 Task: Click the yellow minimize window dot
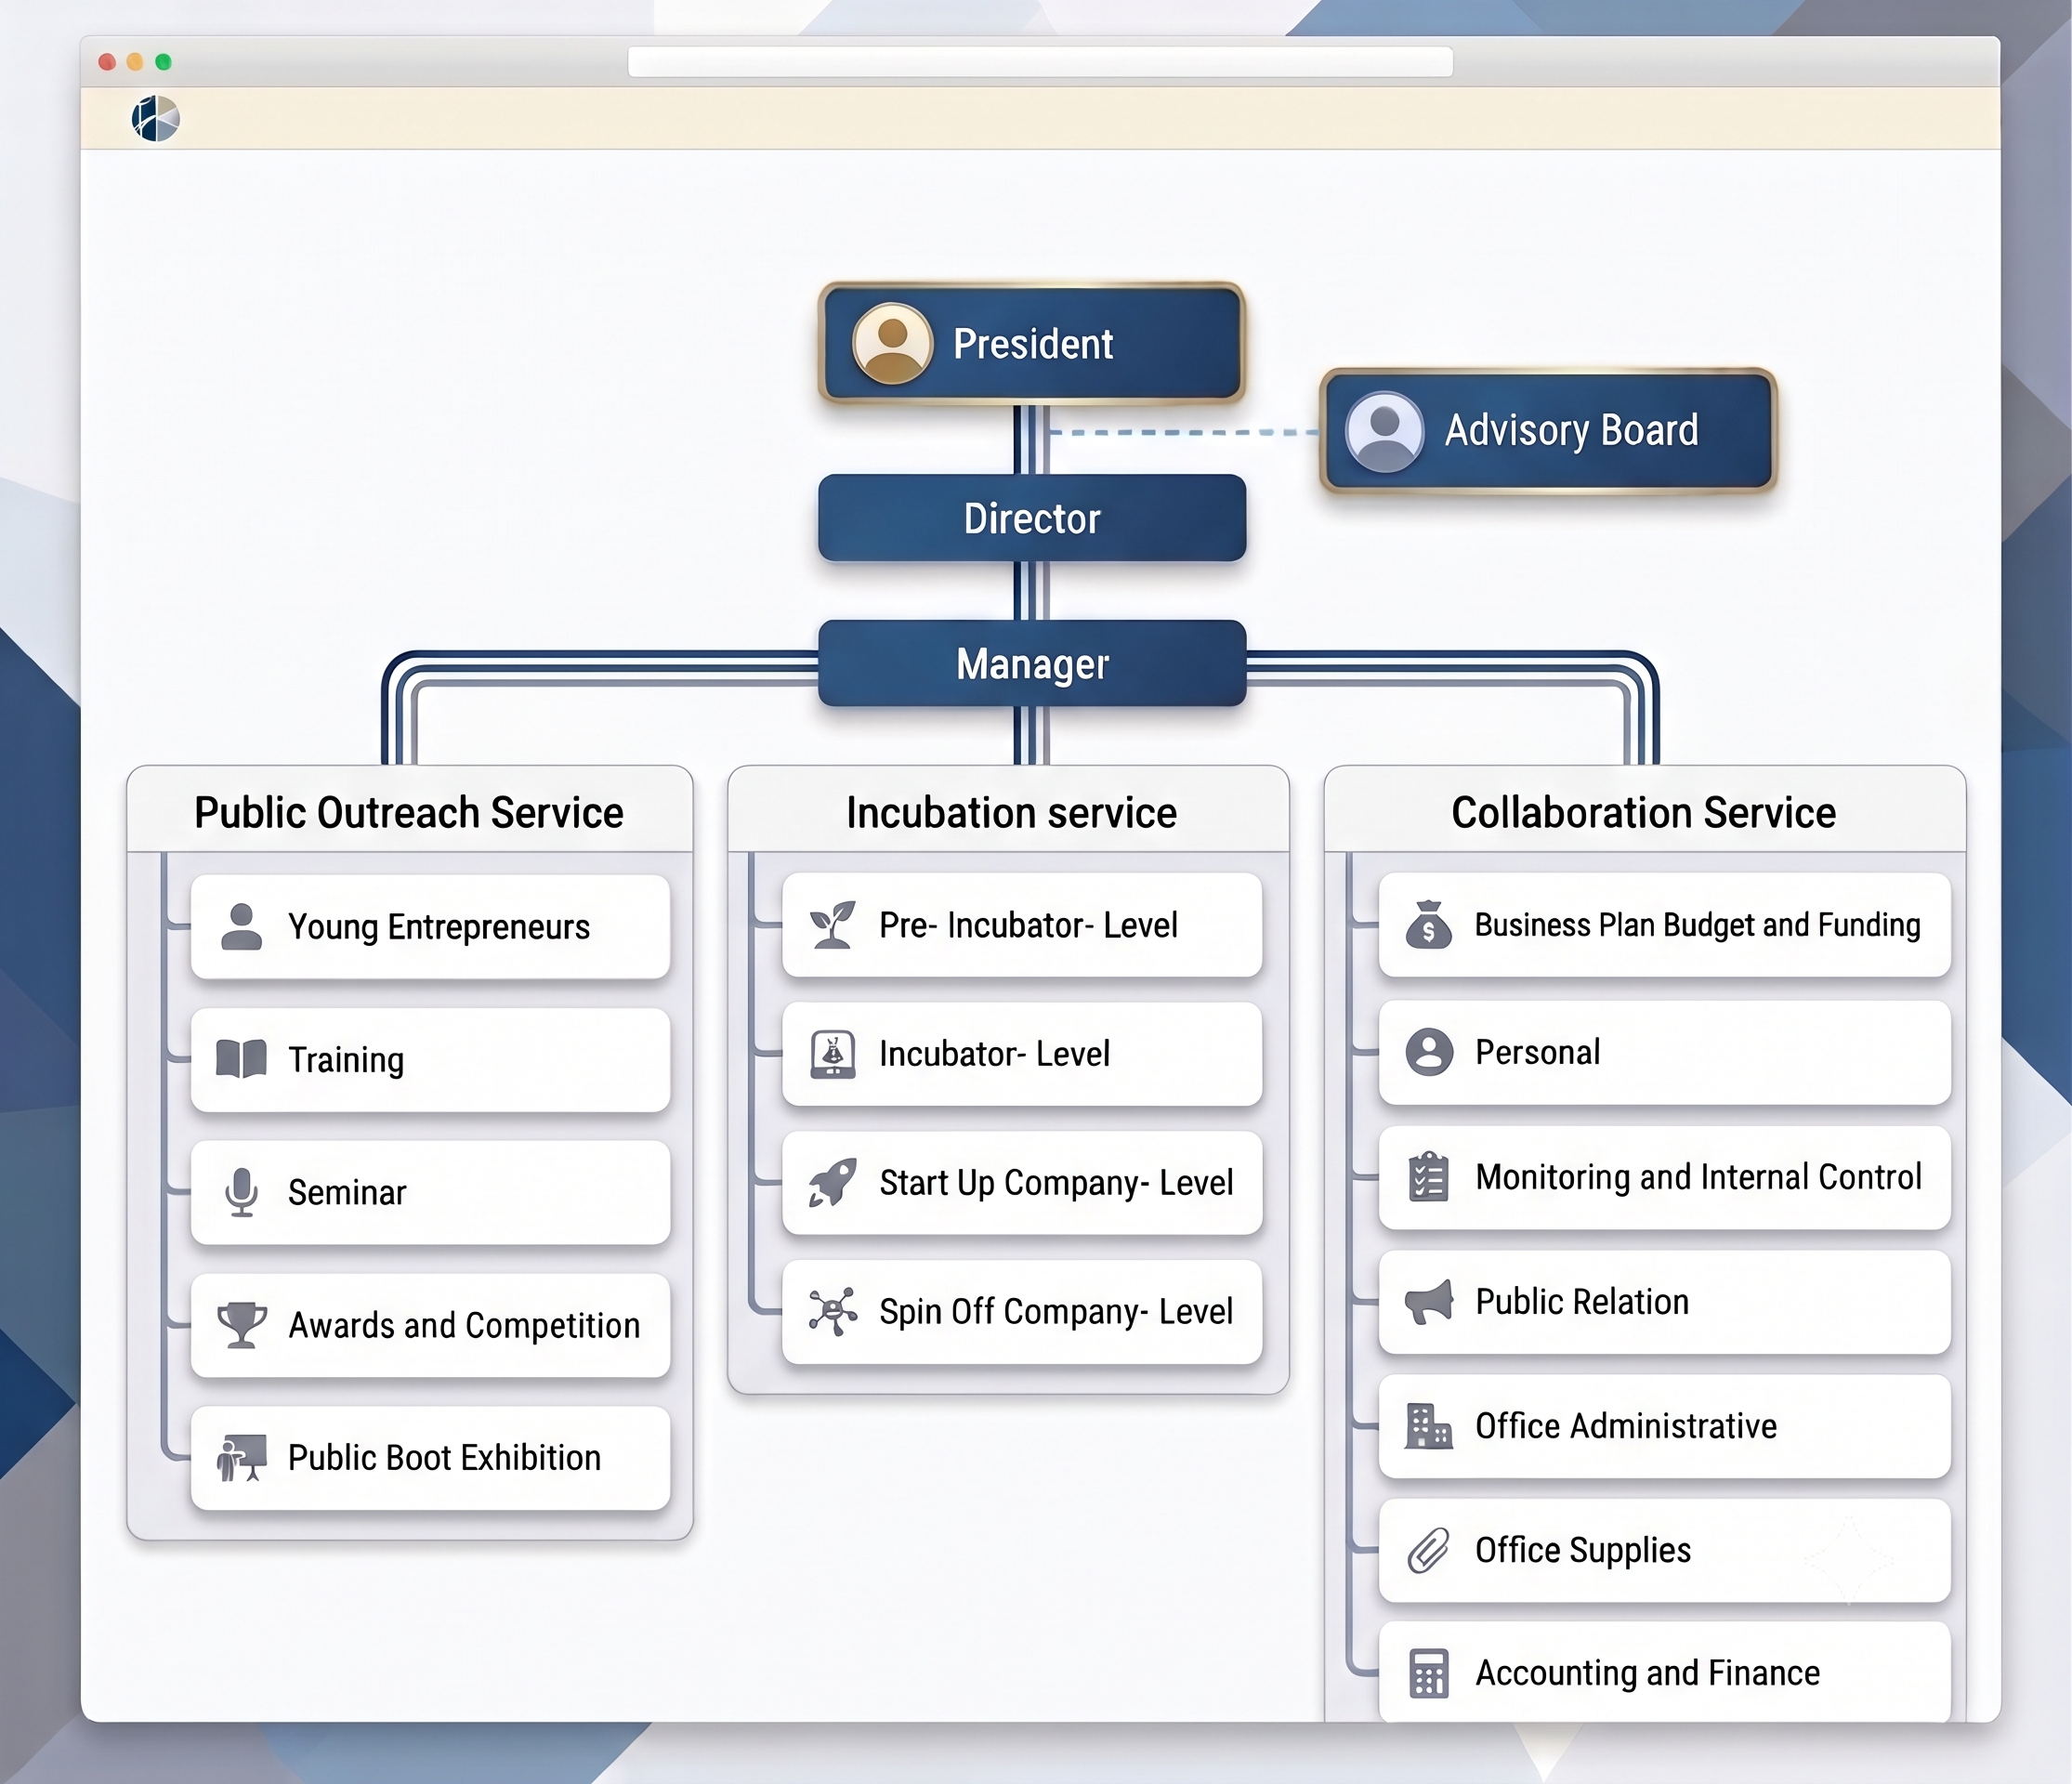pyautogui.click(x=135, y=62)
